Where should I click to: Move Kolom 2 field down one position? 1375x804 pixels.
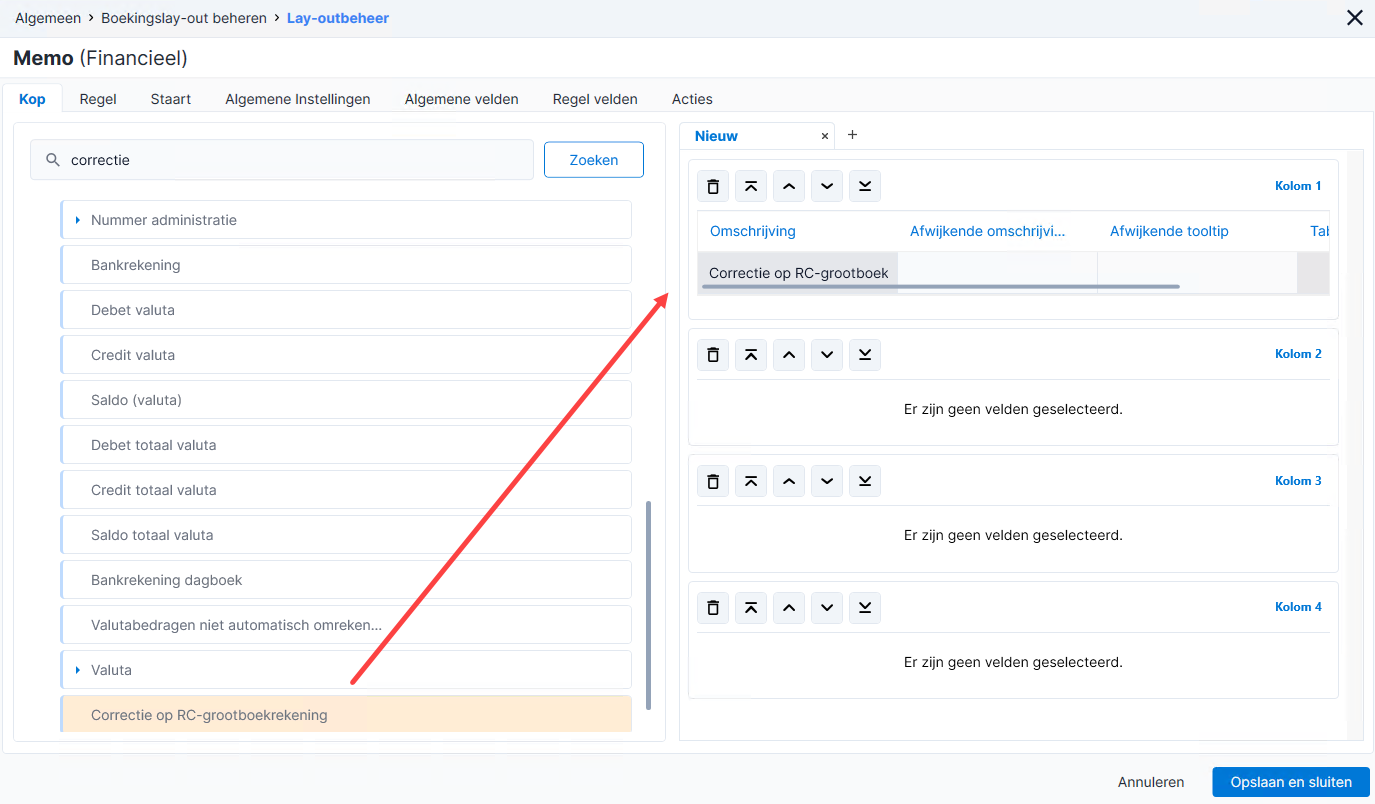(x=827, y=354)
